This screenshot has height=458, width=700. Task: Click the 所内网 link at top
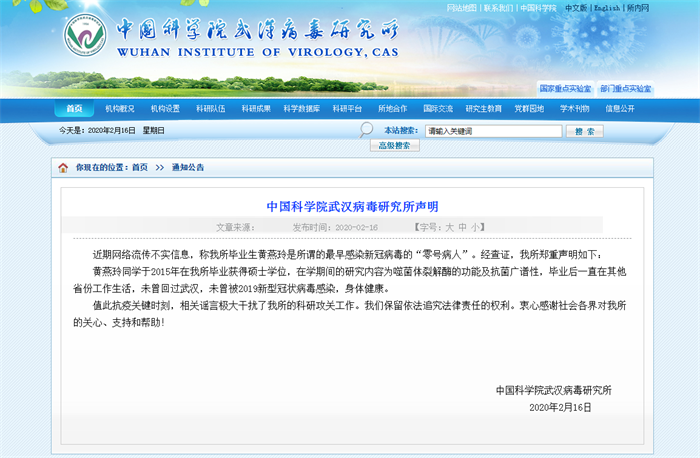pos(638,8)
